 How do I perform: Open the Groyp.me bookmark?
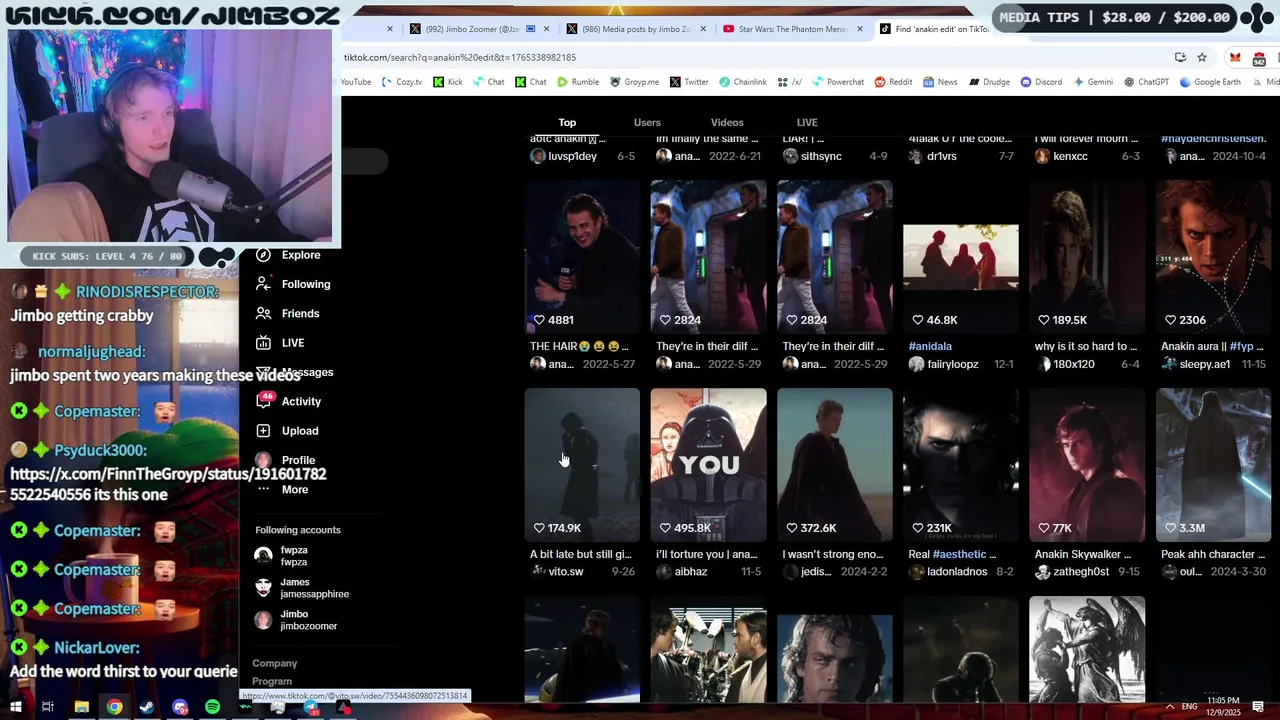click(x=634, y=82)
